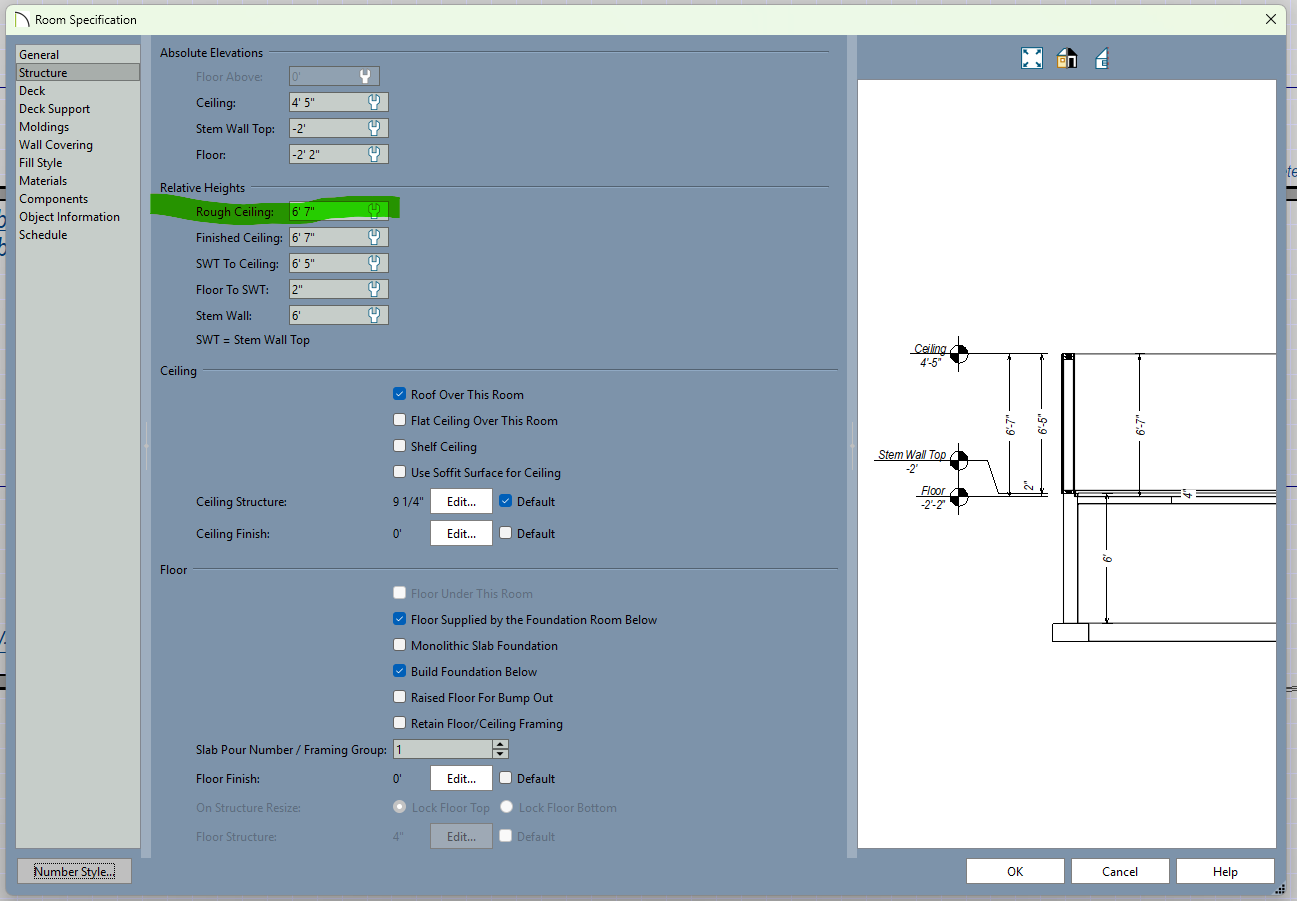Increase Slab Pour Number with up arrow
The width and height of the screenshot is (1297, 901).
(x=501, y=744)
